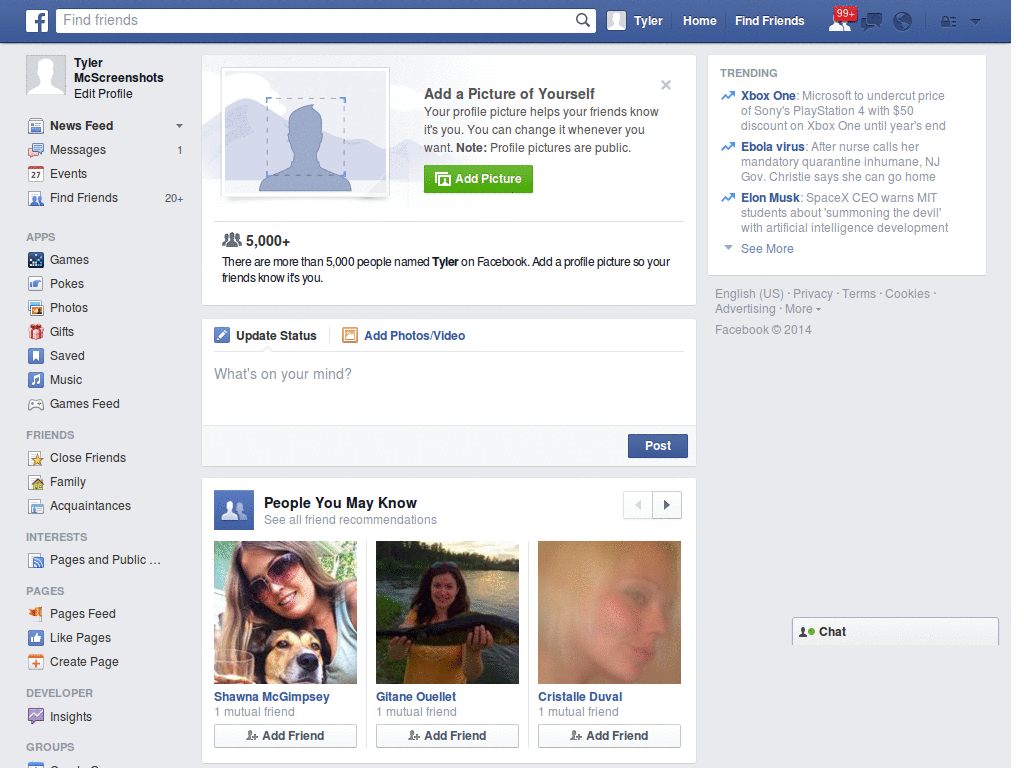Click the Saved bookmark icon
This screenshot has height=768, width=1024.
point(36,356)
